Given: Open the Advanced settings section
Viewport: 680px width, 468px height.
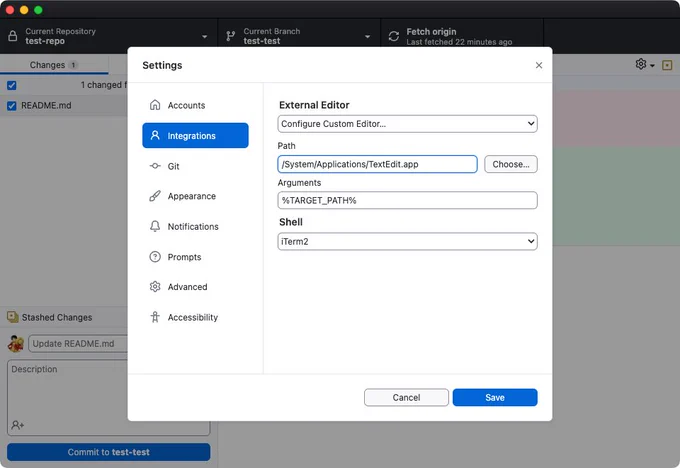Looking at the screenshot, I should pos(195,287).
